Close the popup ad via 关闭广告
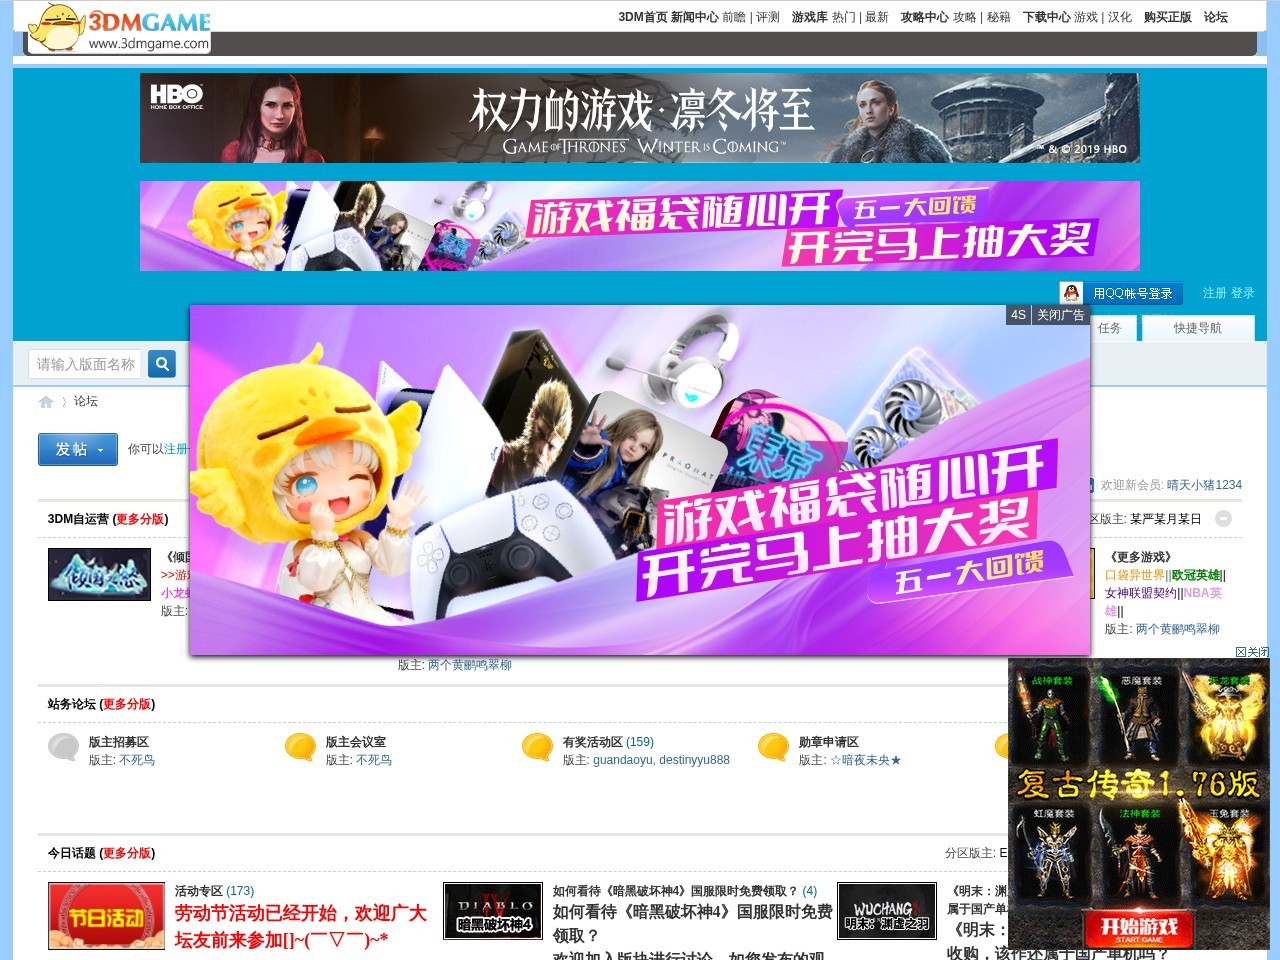Screen dimensions: 1280x960 [x=1060, y=315]
